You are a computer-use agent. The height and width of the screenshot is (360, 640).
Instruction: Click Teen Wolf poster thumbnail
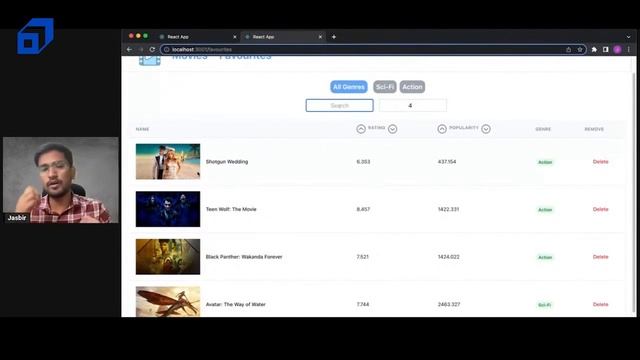(168, 209)
